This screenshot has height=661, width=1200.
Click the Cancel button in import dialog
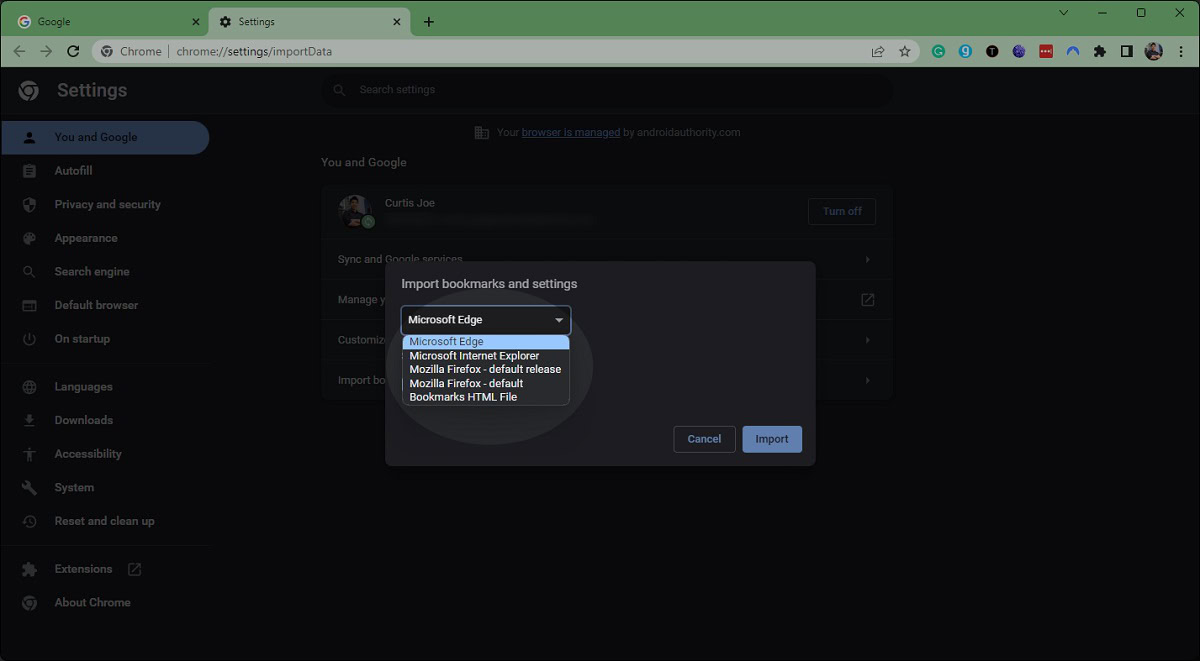pyautogui.click(x=704, y=439)
